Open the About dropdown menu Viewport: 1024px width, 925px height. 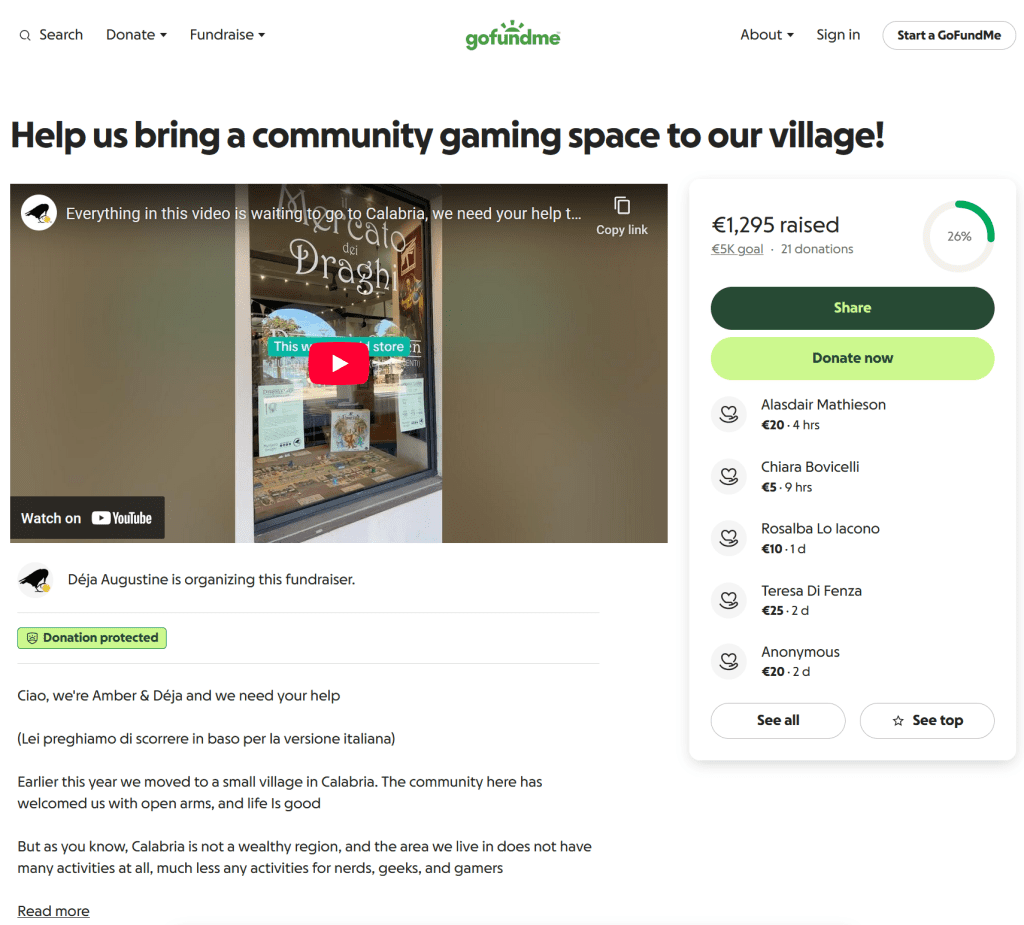(767, 35)
